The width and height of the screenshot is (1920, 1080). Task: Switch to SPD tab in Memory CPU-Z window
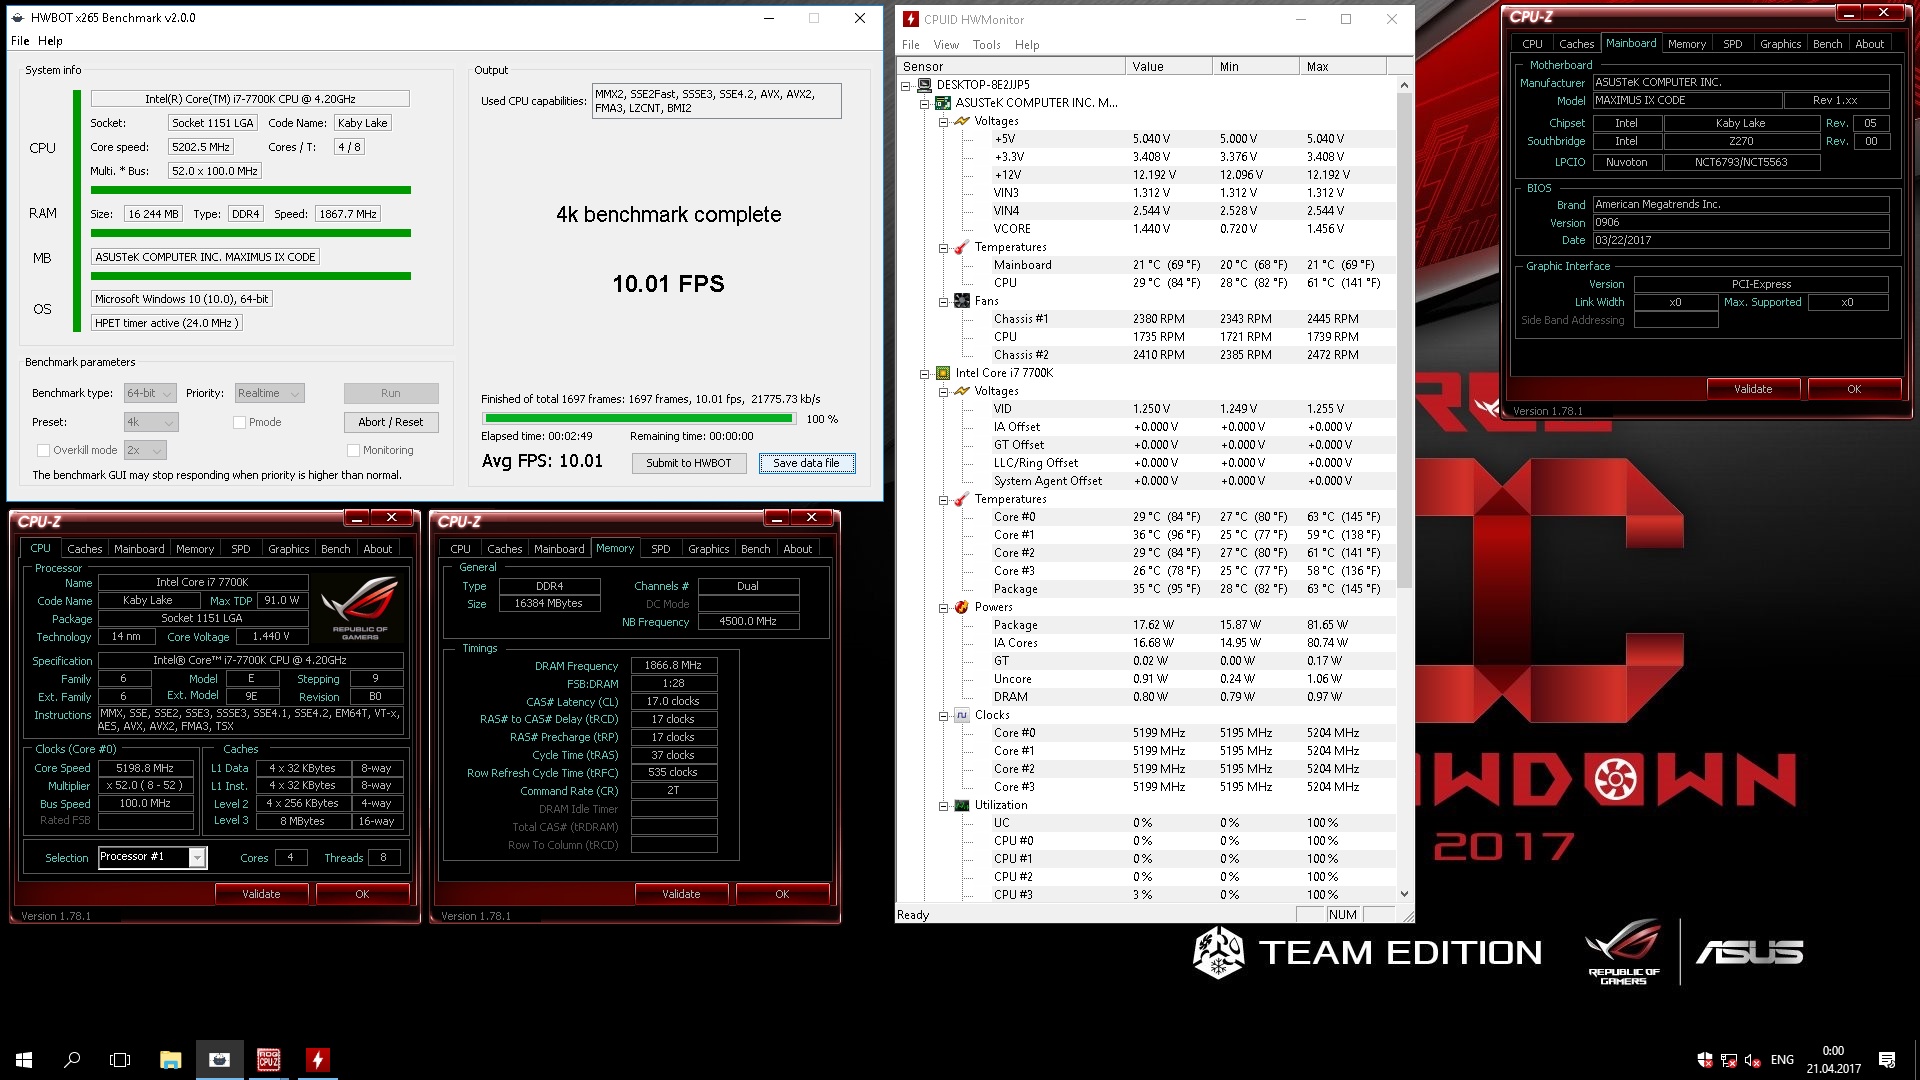(x=661, y=549)
